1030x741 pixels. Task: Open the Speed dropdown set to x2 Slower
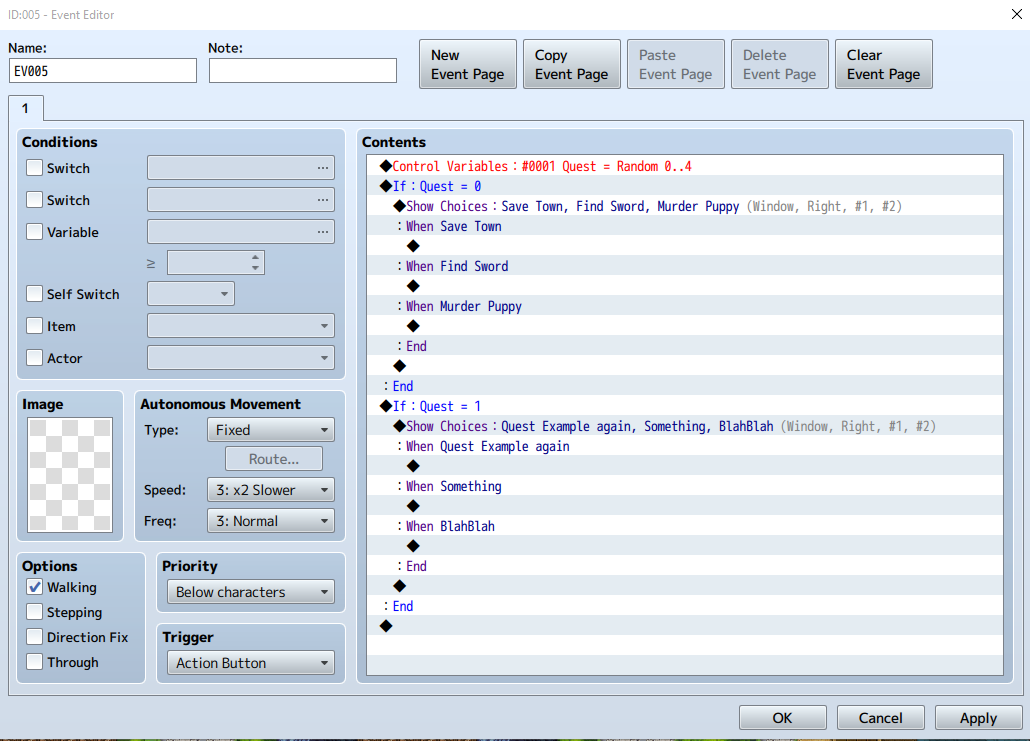(x=270, y=489)
